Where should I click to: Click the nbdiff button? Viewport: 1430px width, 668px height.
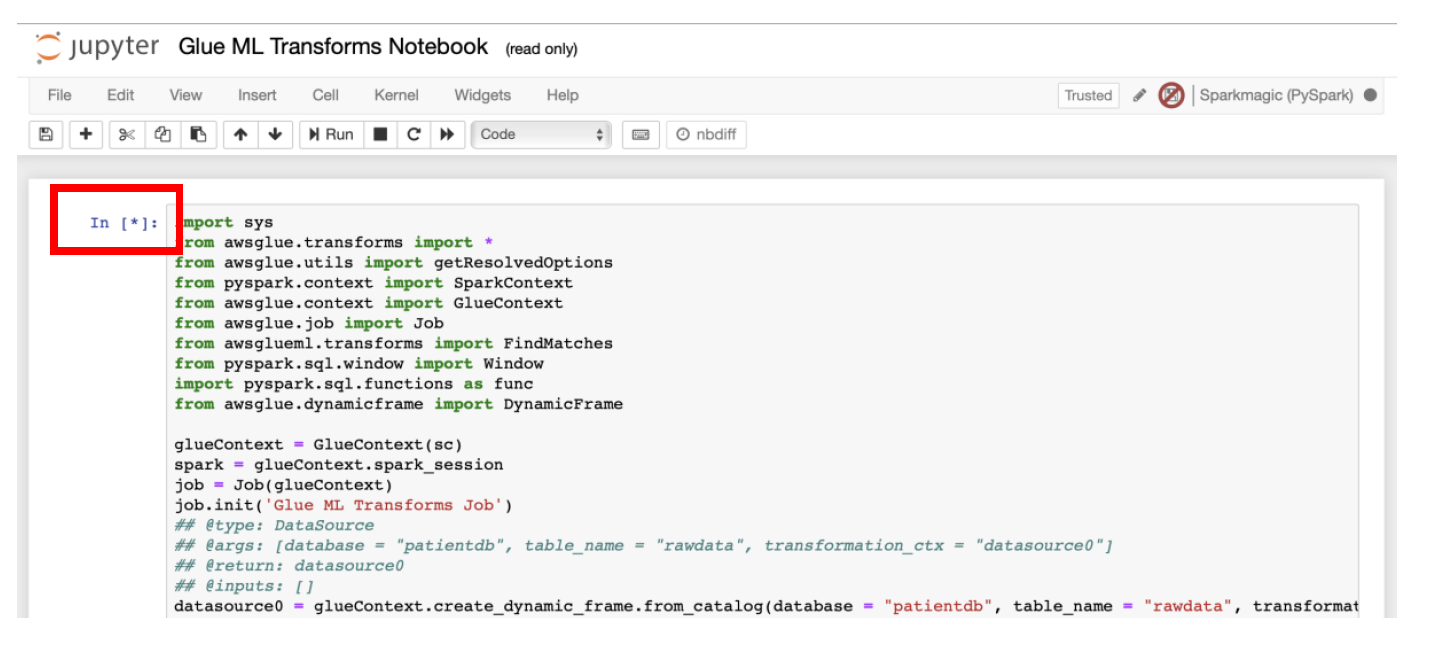point(706,134)
